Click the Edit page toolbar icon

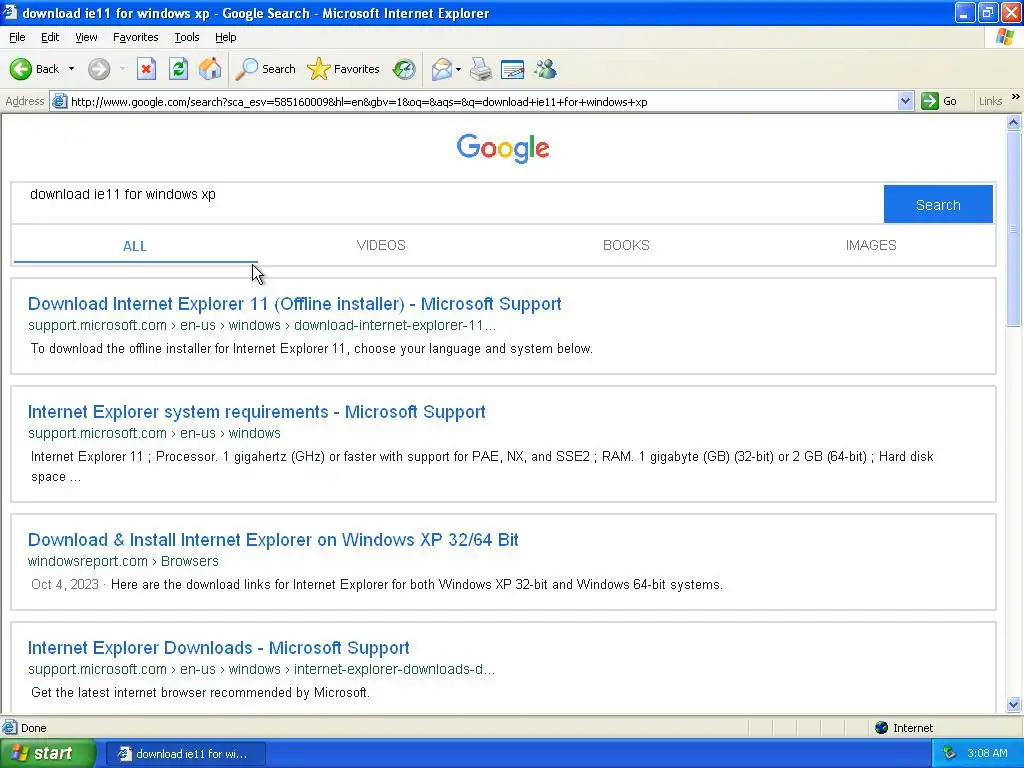click(513, 69)
